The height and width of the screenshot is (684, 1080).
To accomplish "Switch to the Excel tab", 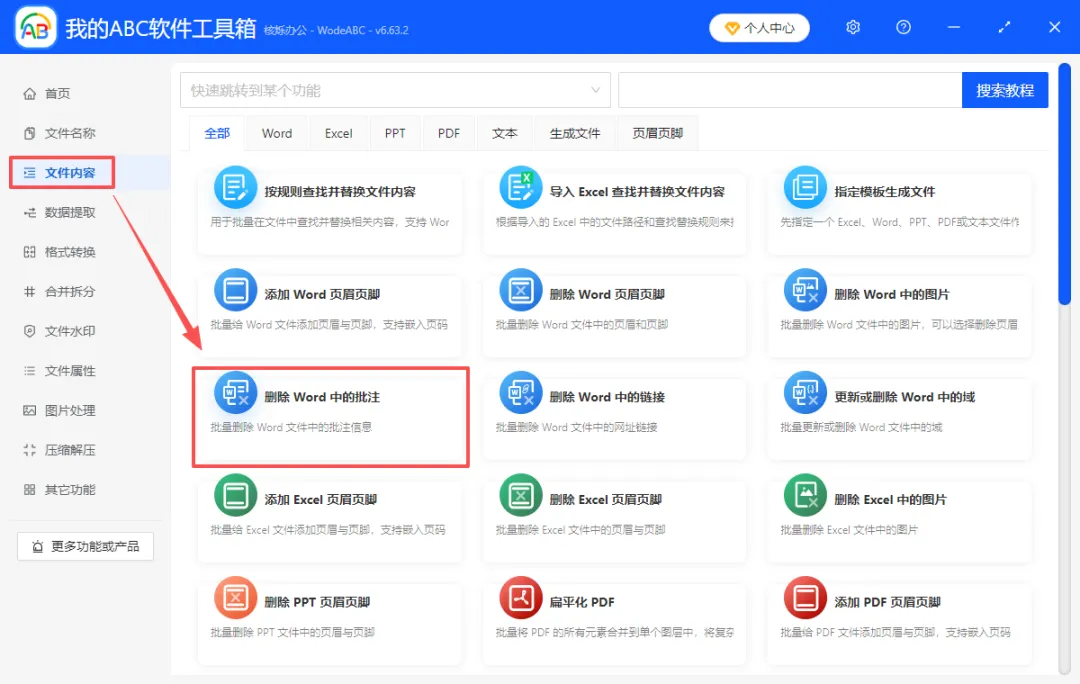I will (338, 133).
